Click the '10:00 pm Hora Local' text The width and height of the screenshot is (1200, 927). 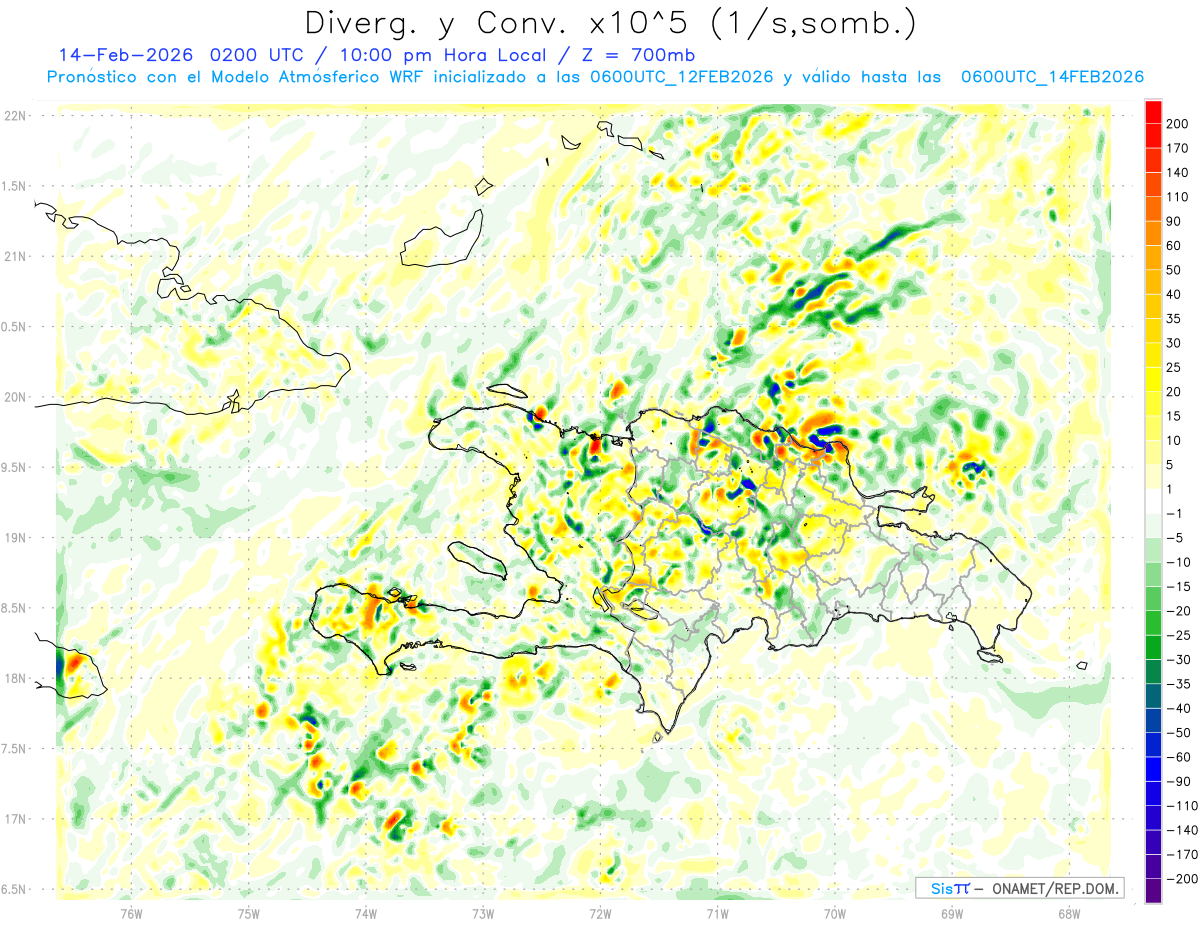443,55
